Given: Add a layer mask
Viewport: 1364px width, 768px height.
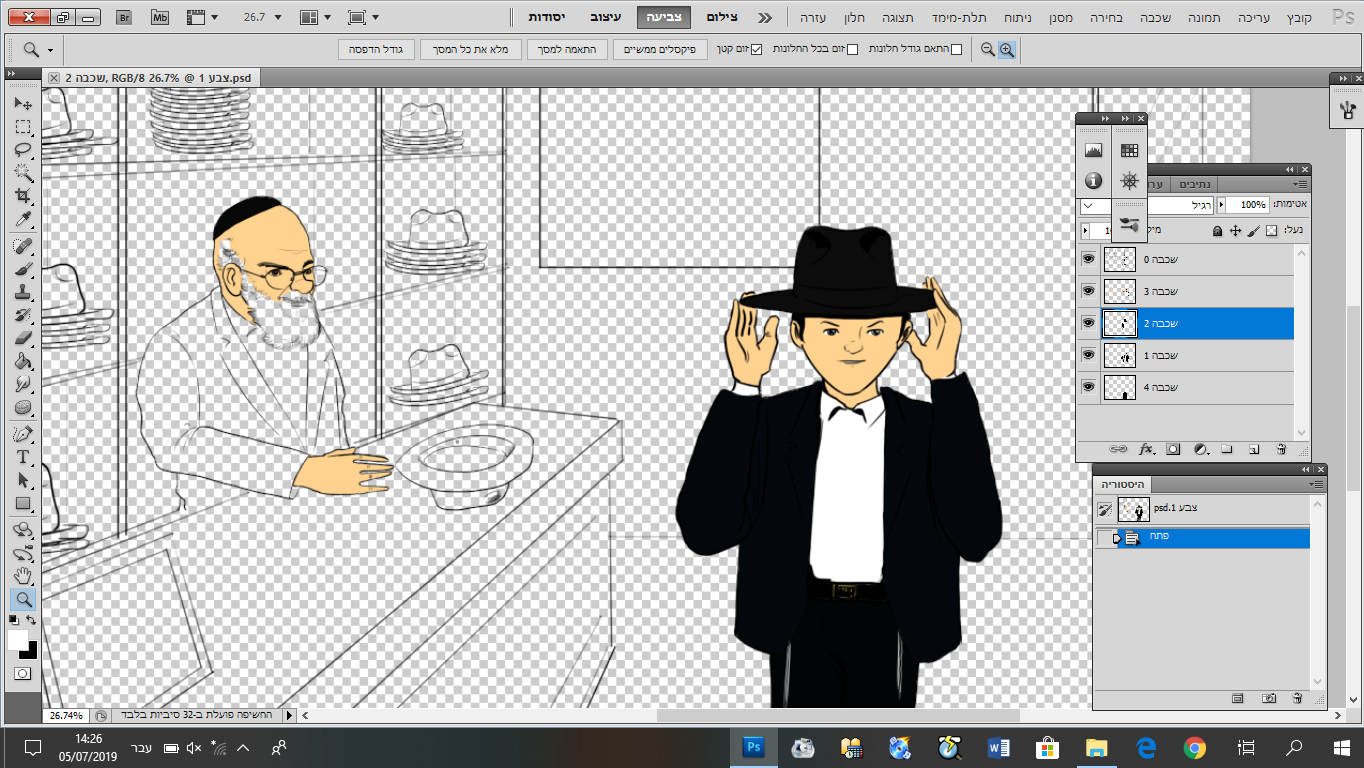Looking at the screenshot, I should [1174, 450].
